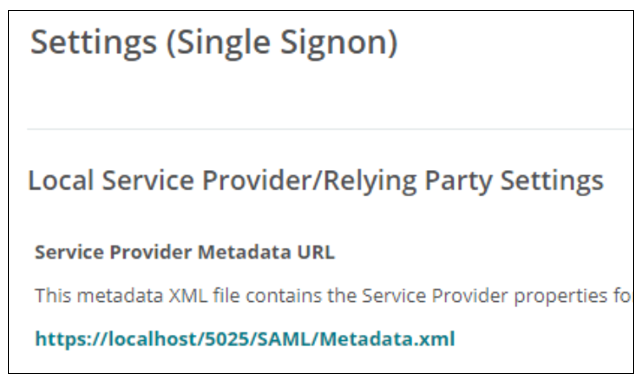Click the 'localhost' part of the metadata link
641x383 pixels.
(x=152, y=339)
